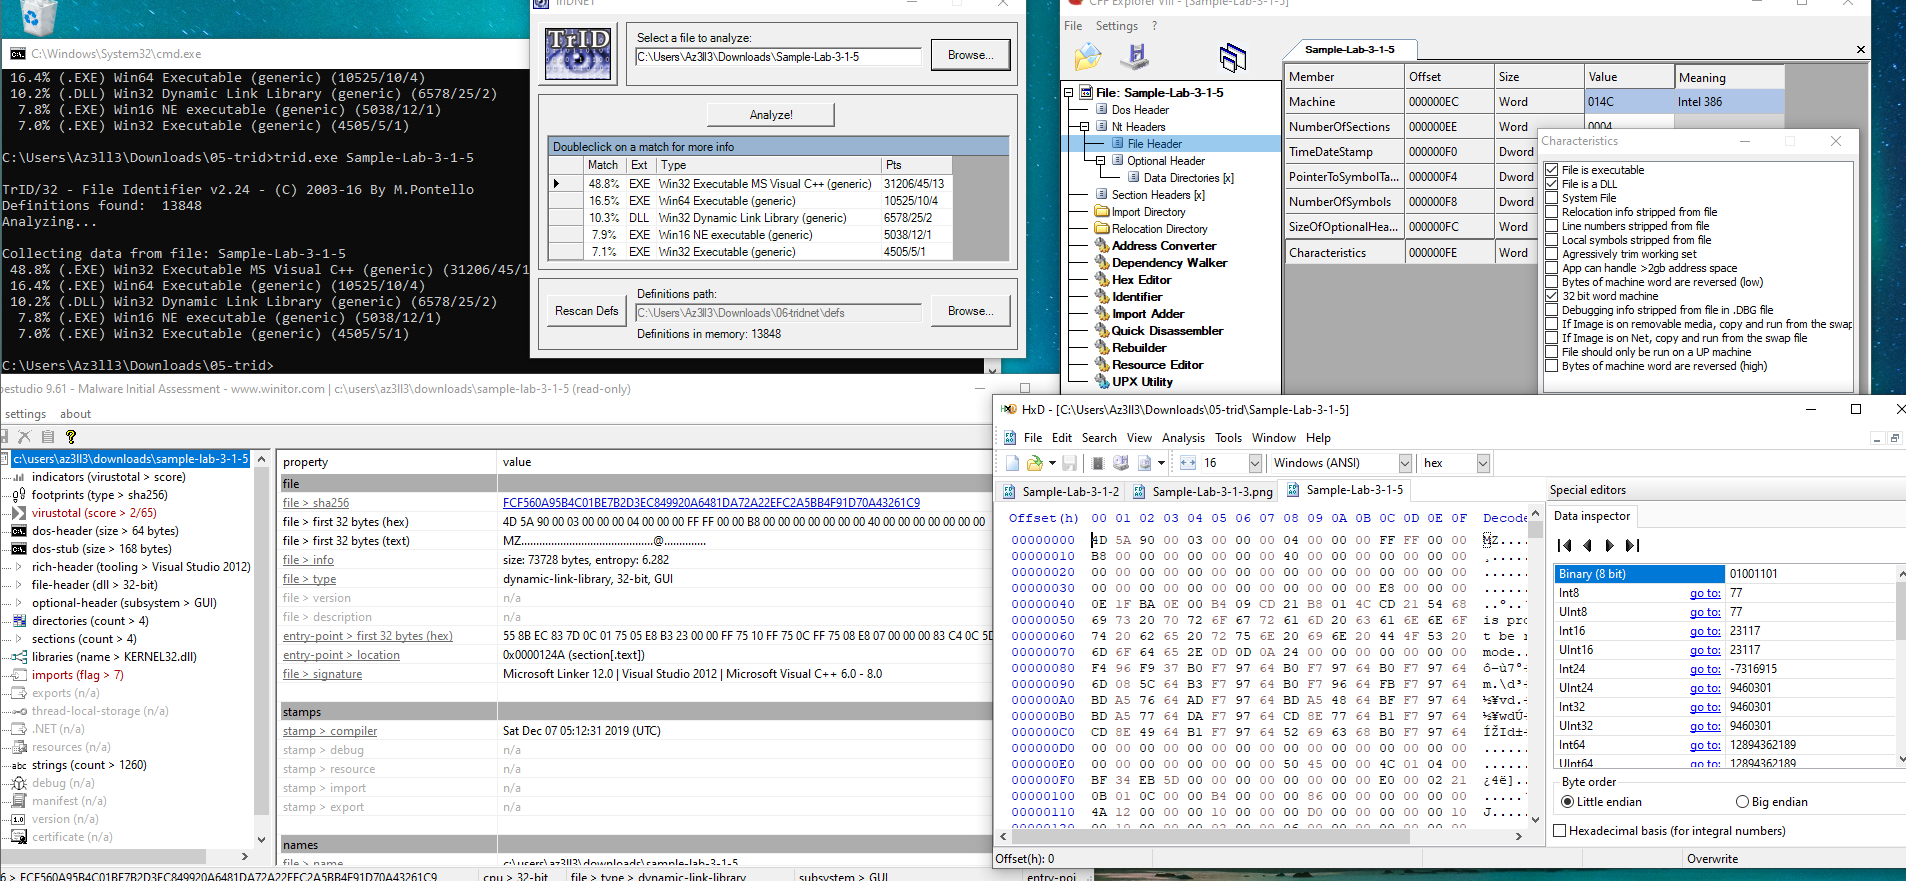Viewport: 1906px width, 881px height.
Task: Uncheck '32 bit word machine' checkbox
Action: click(x=1552, y=296)
